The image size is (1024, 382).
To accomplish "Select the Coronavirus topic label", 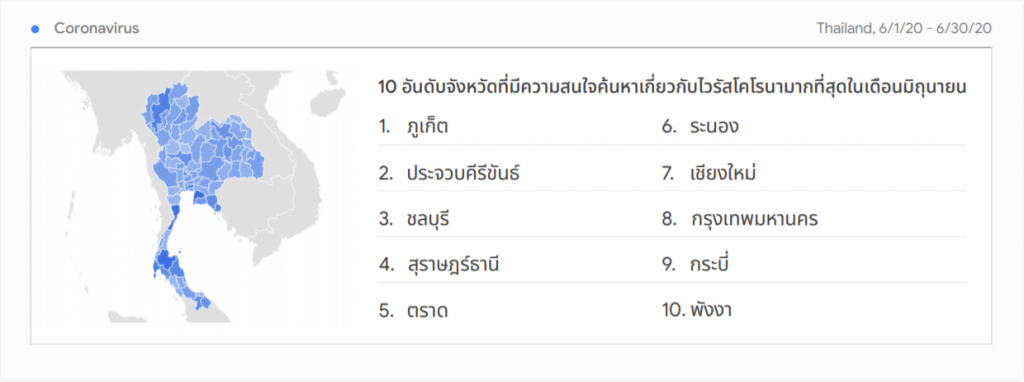I will point(96,29).
